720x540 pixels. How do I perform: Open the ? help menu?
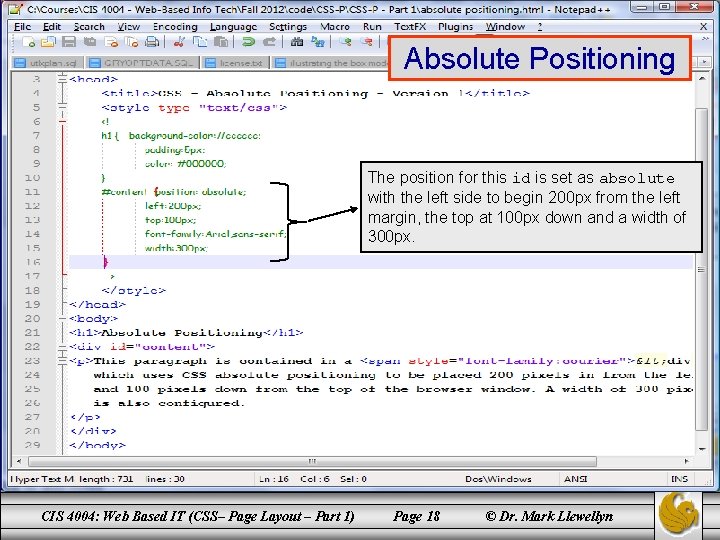pos(540,27)
